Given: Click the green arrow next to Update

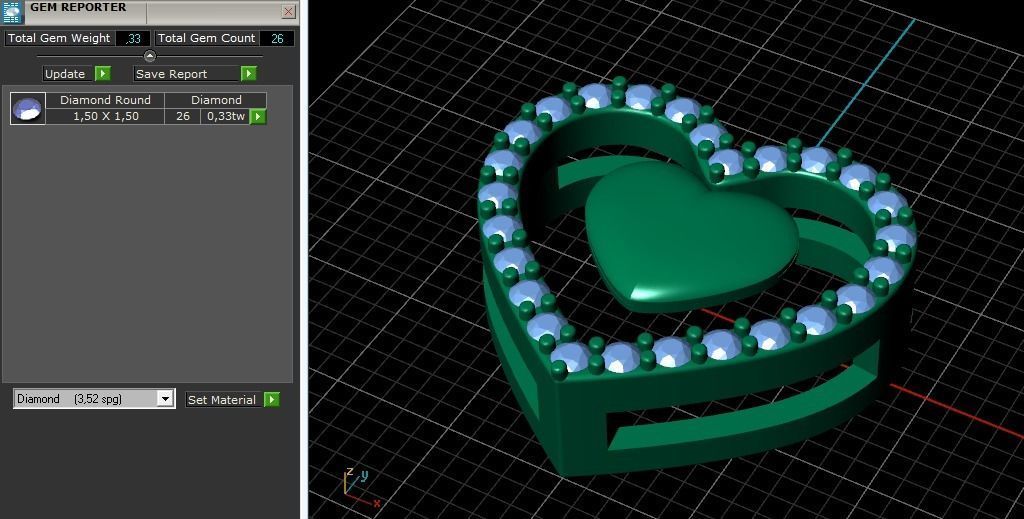Looking at the screenshot, I should point(103,74).
